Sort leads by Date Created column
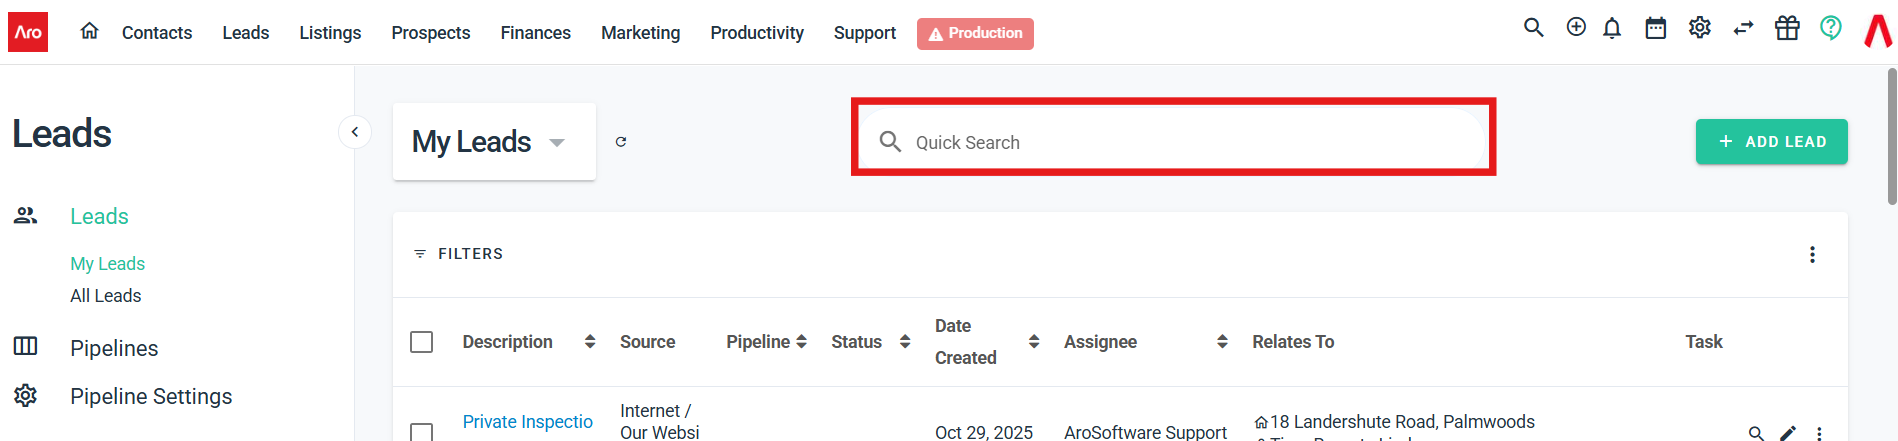Image resolution: width=1898 pixels, height=441 pixels. 1033,342
